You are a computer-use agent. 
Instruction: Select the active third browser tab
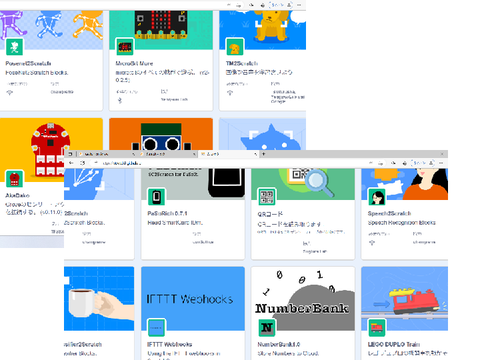228,154
